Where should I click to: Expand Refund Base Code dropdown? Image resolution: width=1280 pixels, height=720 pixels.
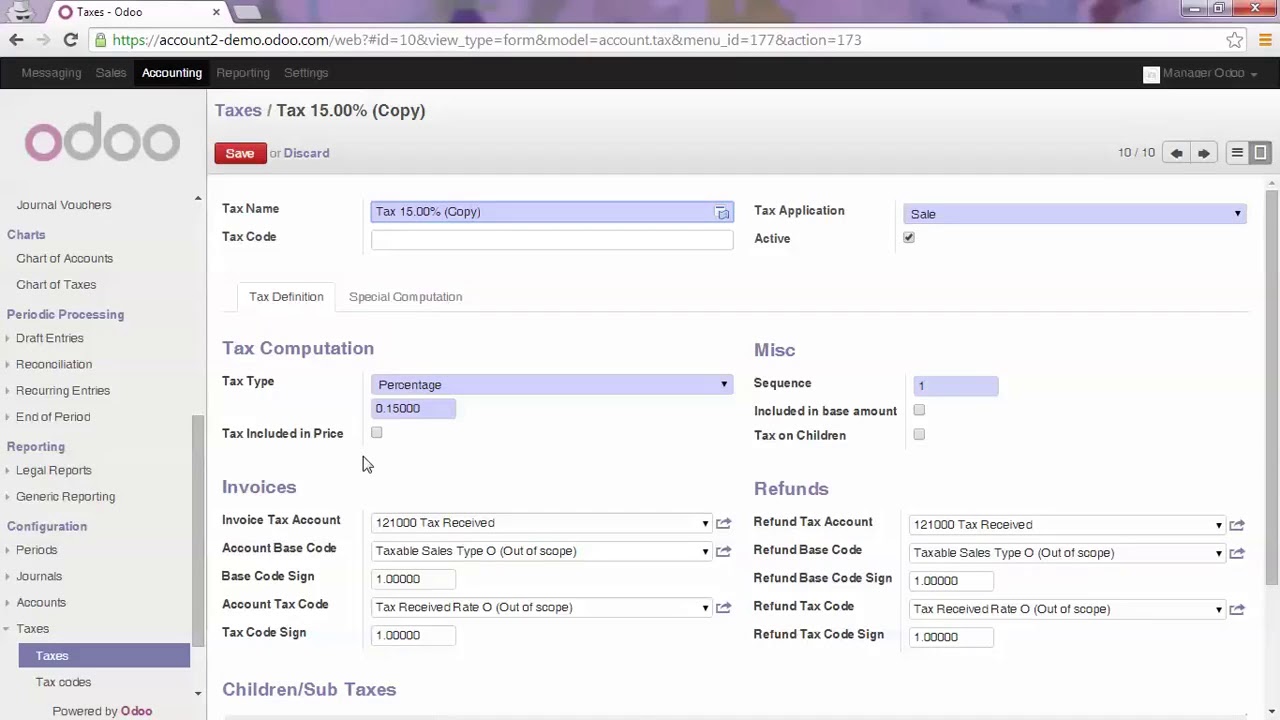(1218, 553)
